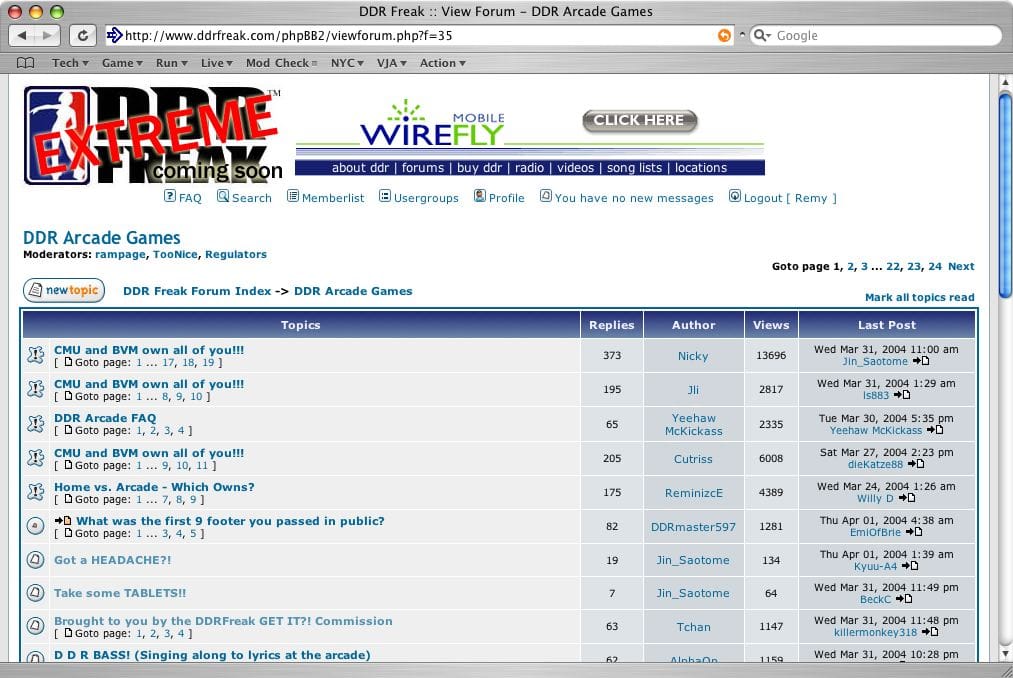Click newest-post arrow beside '9 footer' topic
Image resolution: width=1013 pixels, height=678 pixels.
pyautogui.click(x=62, y=521)
